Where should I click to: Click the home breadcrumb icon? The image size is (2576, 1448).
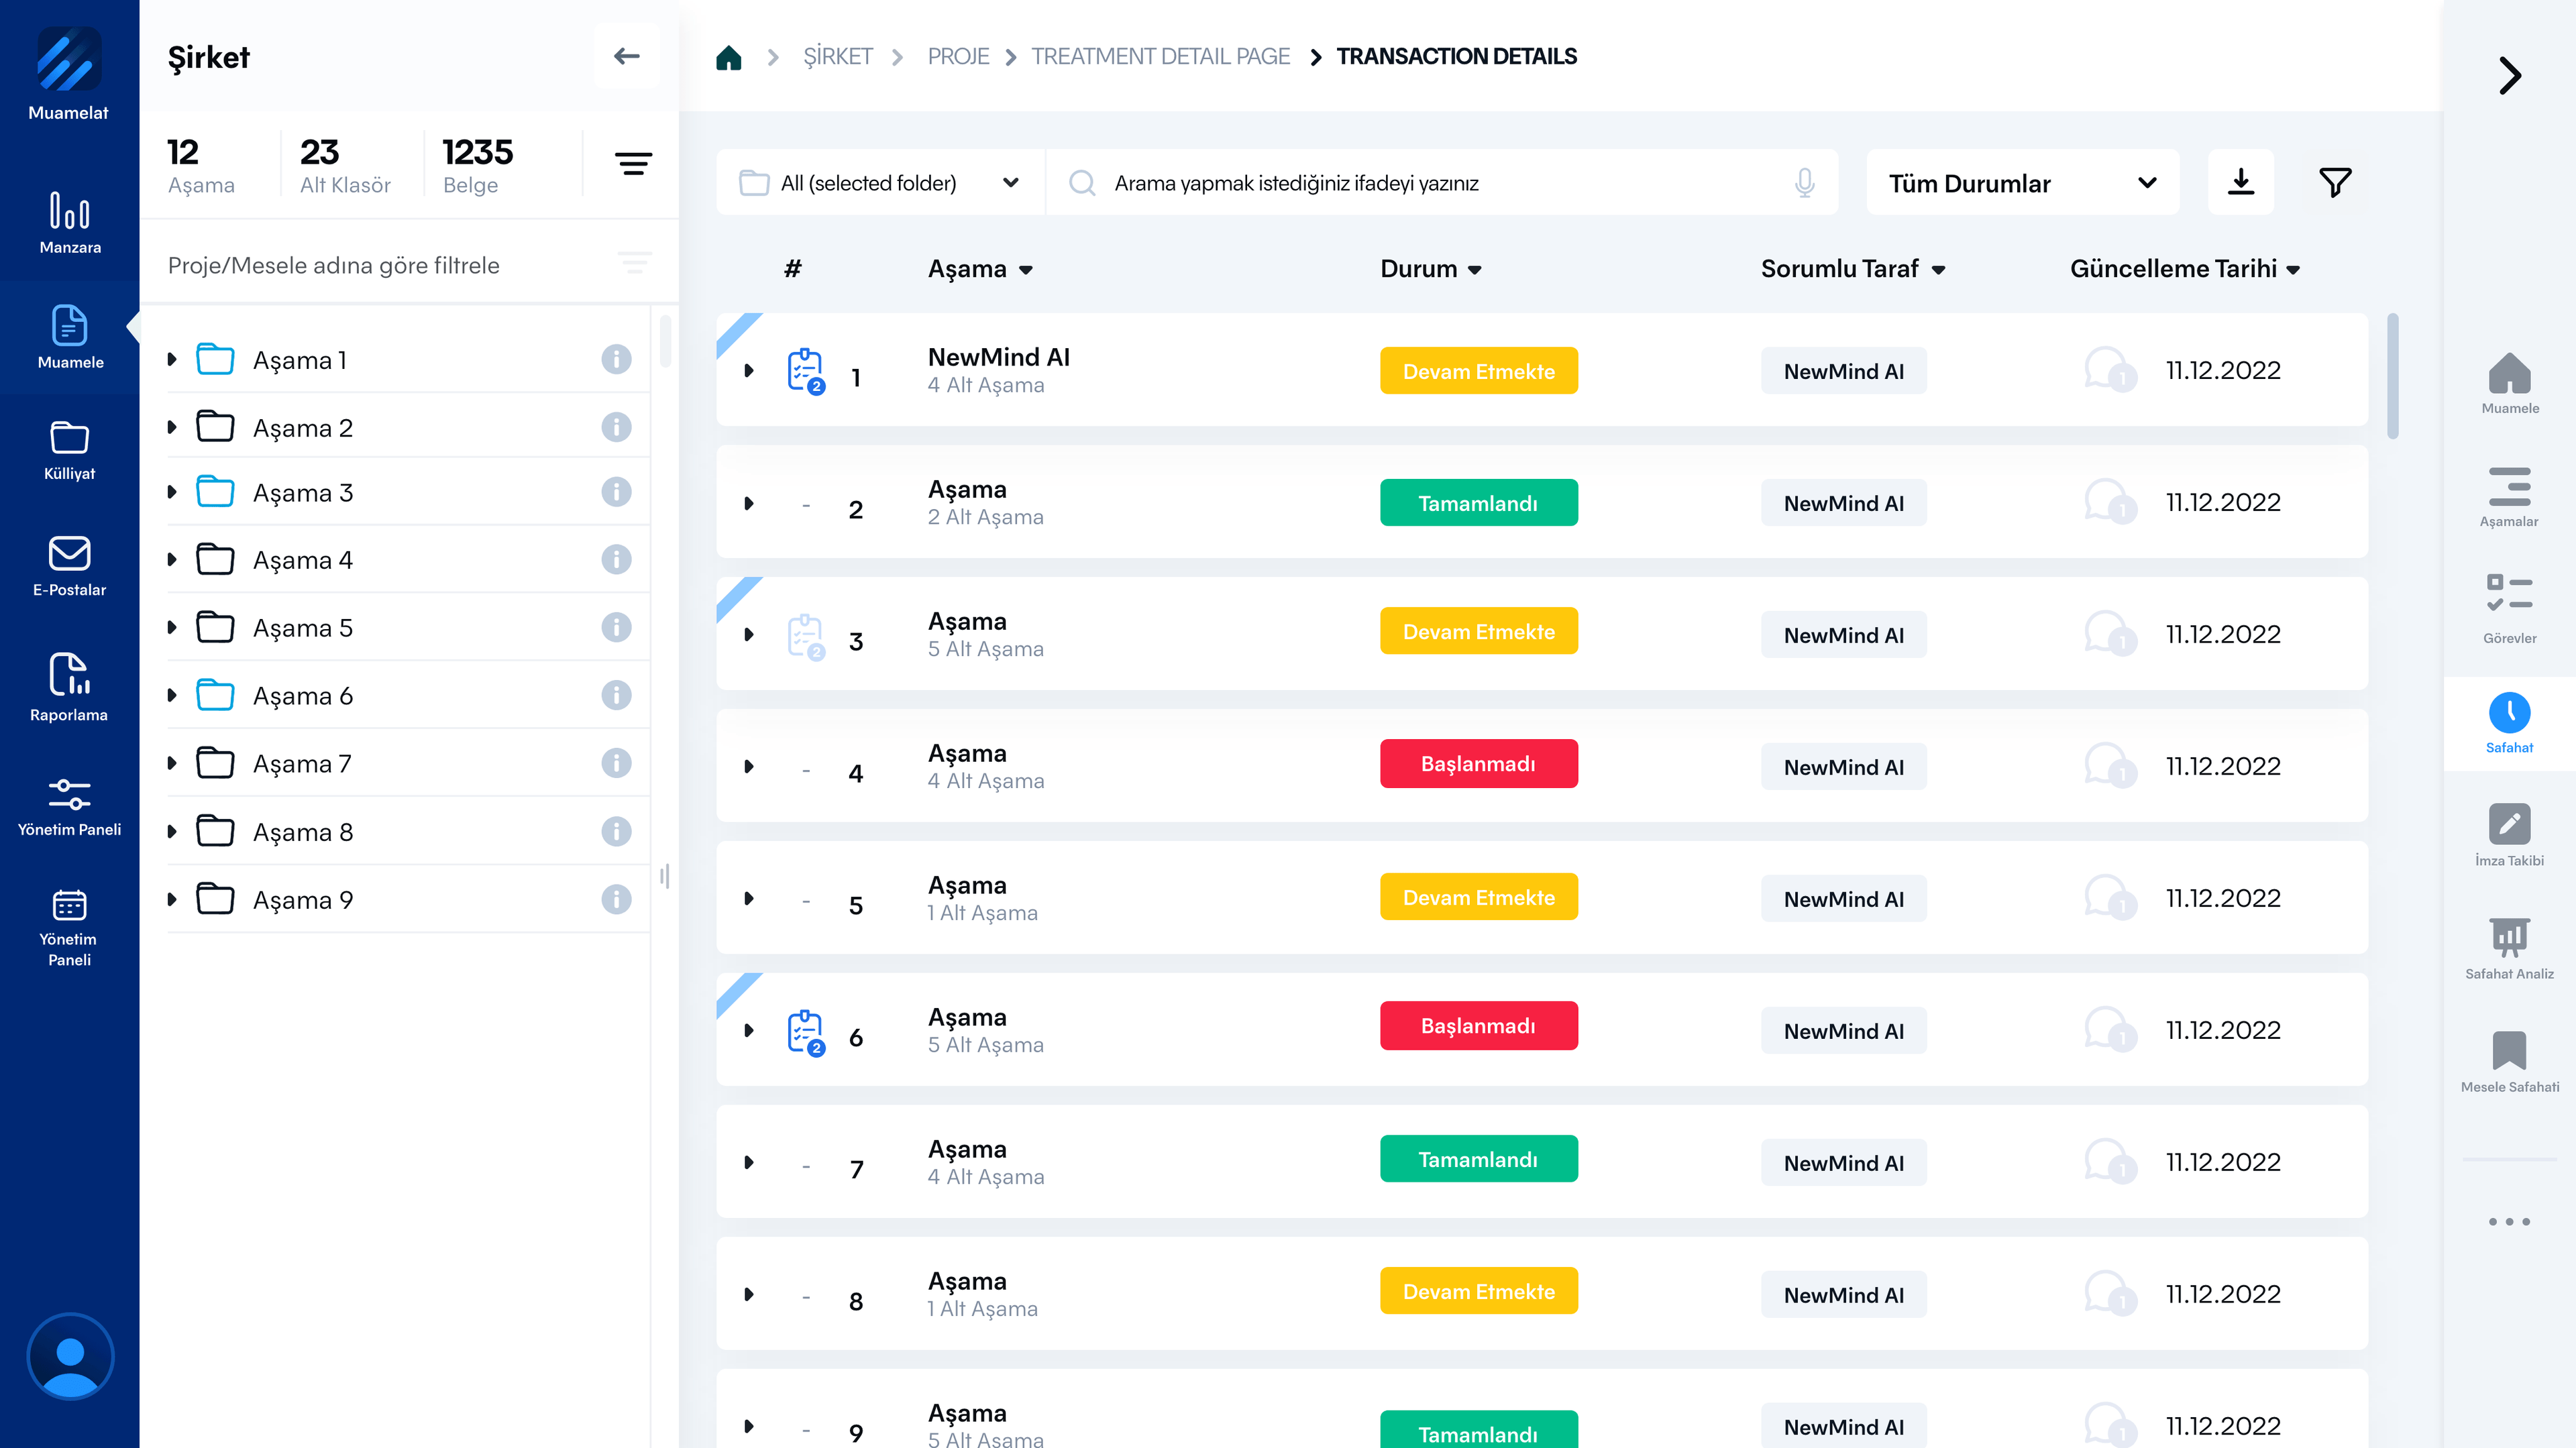(729, 57)
